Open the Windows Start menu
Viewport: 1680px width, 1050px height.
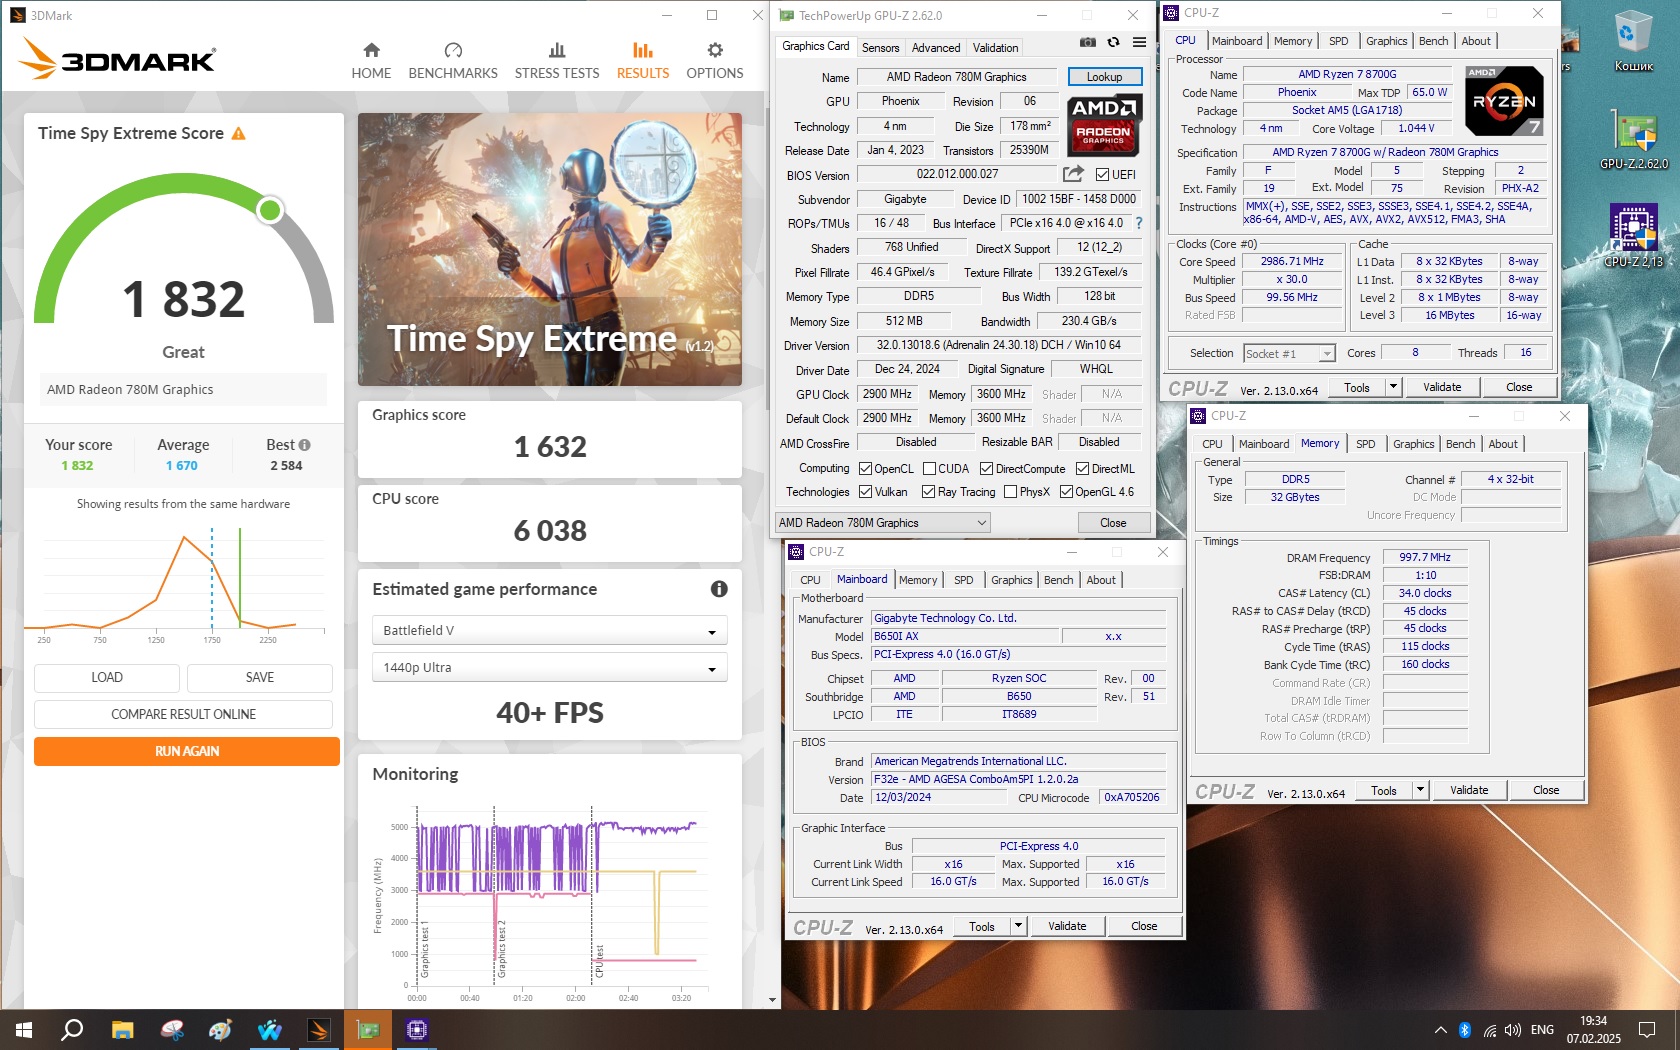24,1029
